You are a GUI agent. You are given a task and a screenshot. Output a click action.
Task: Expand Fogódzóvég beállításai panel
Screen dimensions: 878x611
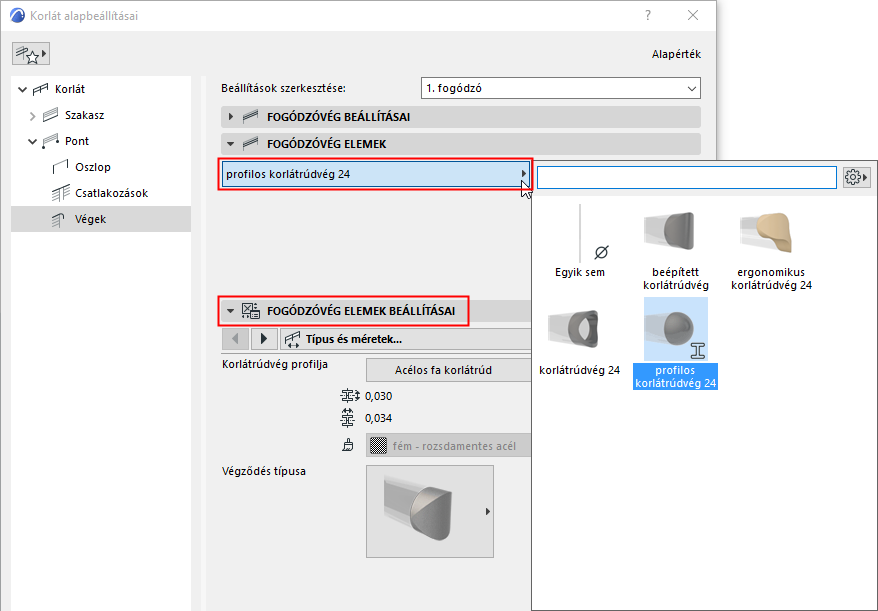[x=231, y=116]
